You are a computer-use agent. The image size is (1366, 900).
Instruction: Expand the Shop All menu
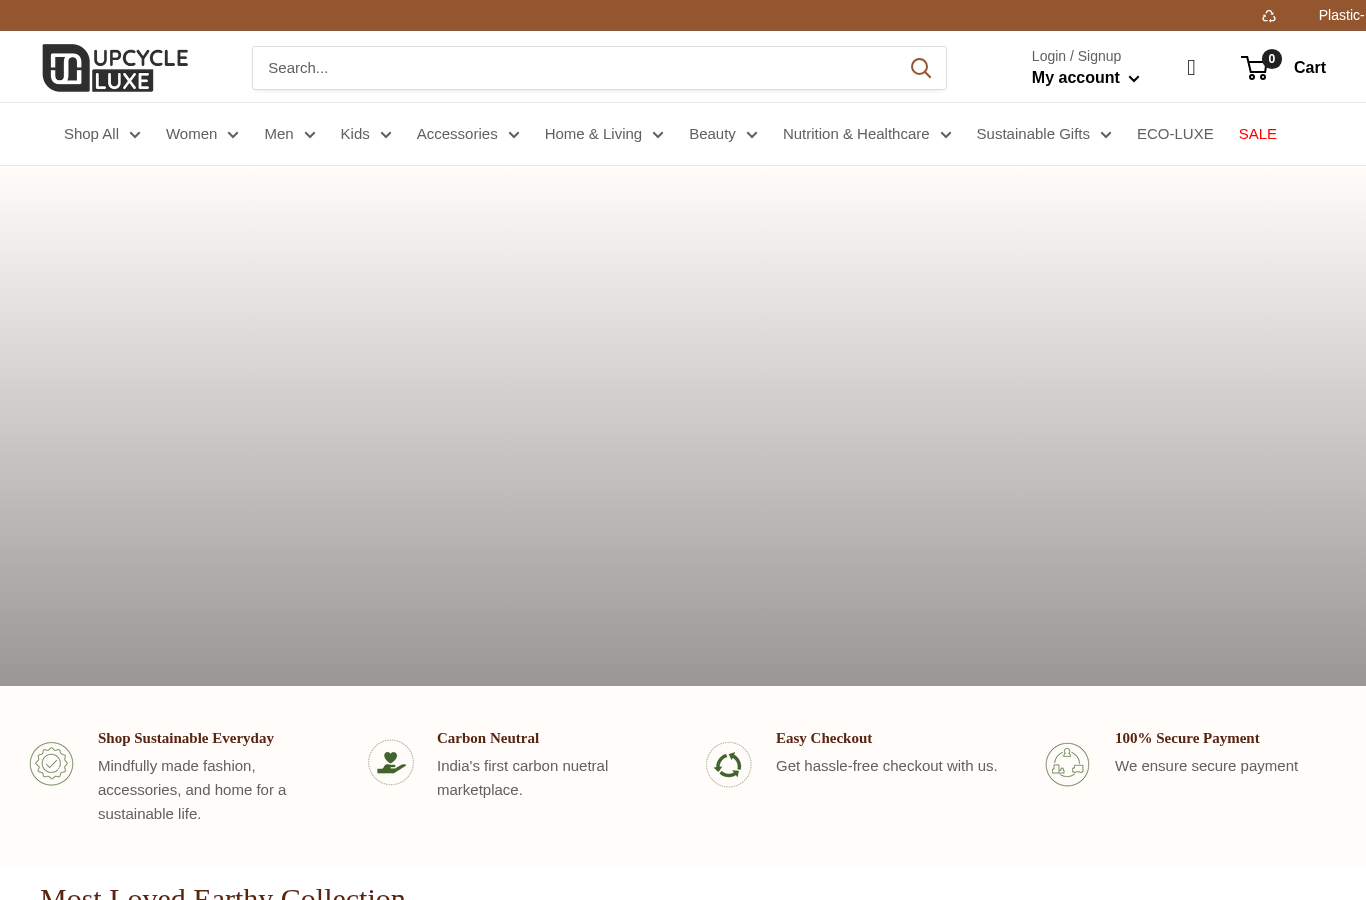pos(102,134)
